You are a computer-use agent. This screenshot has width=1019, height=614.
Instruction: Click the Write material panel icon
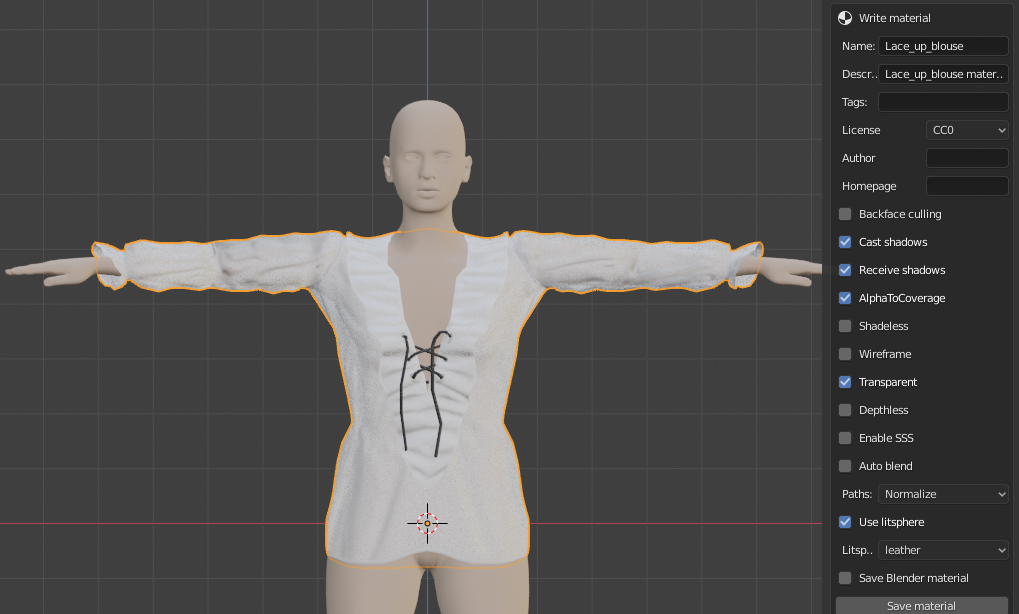(845, 18)
